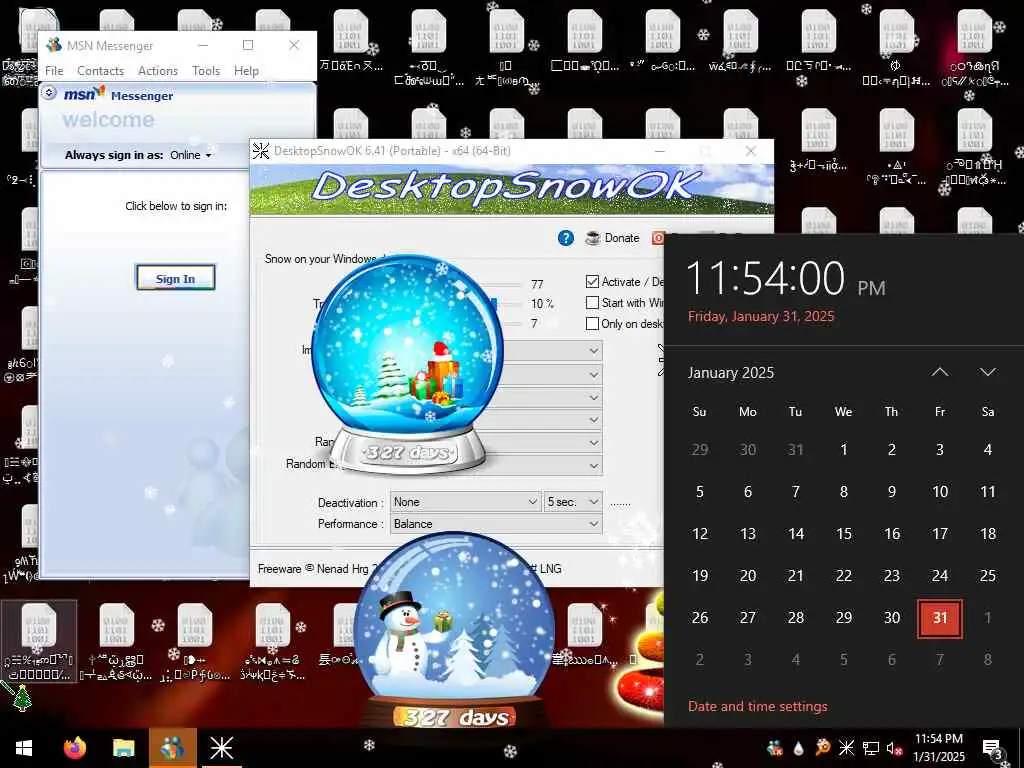The height and width of the screenshot is (768, 1024).
Task: Click the blue help question mark icon
Action: [566, 238]
